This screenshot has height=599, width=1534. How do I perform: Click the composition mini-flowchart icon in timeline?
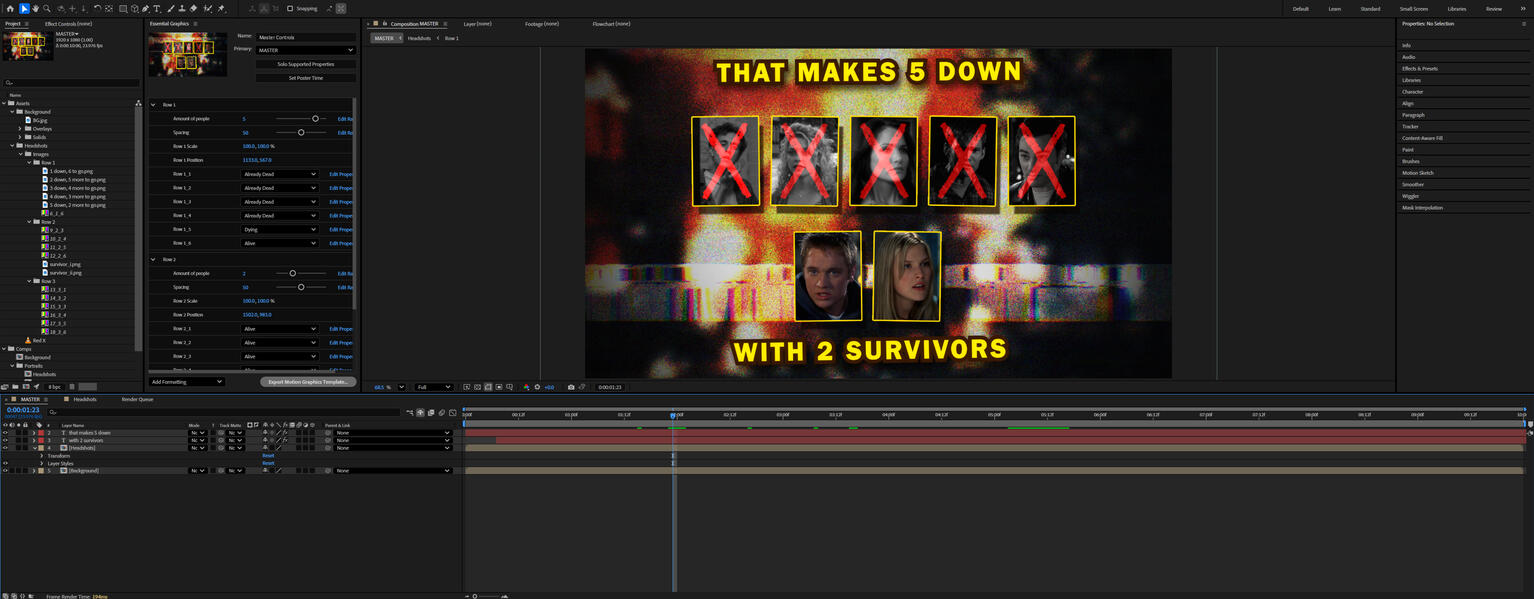click(410, 412)
